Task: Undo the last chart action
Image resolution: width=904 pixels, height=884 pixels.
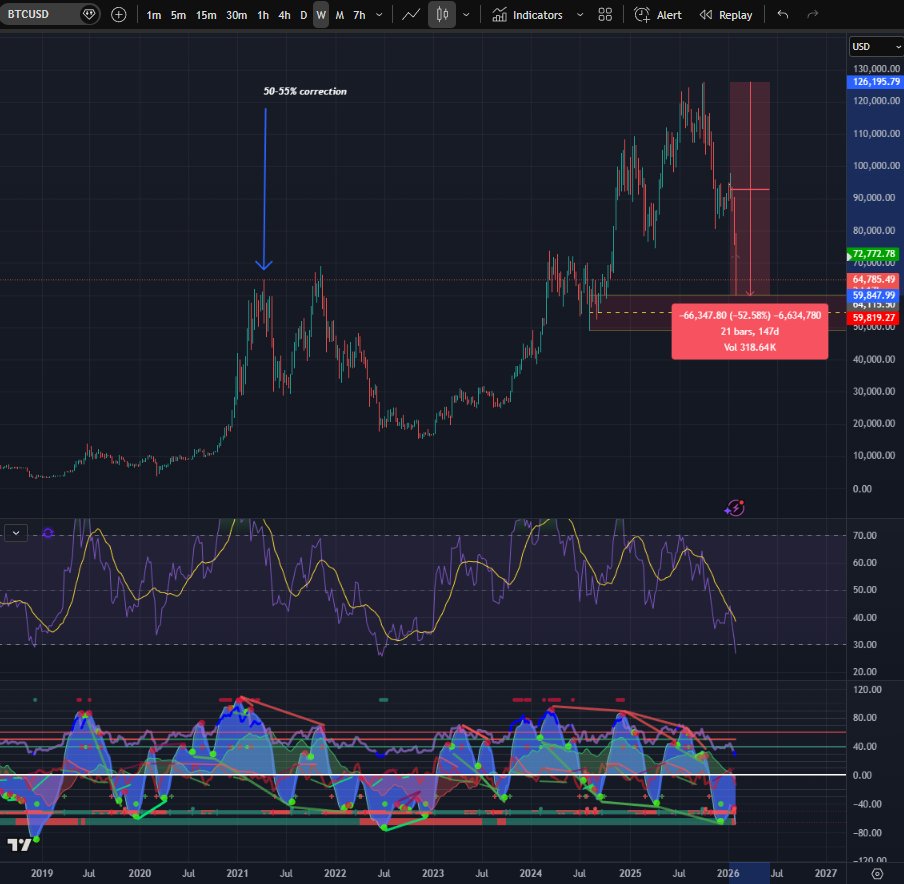Action: [x=783, y=14]
